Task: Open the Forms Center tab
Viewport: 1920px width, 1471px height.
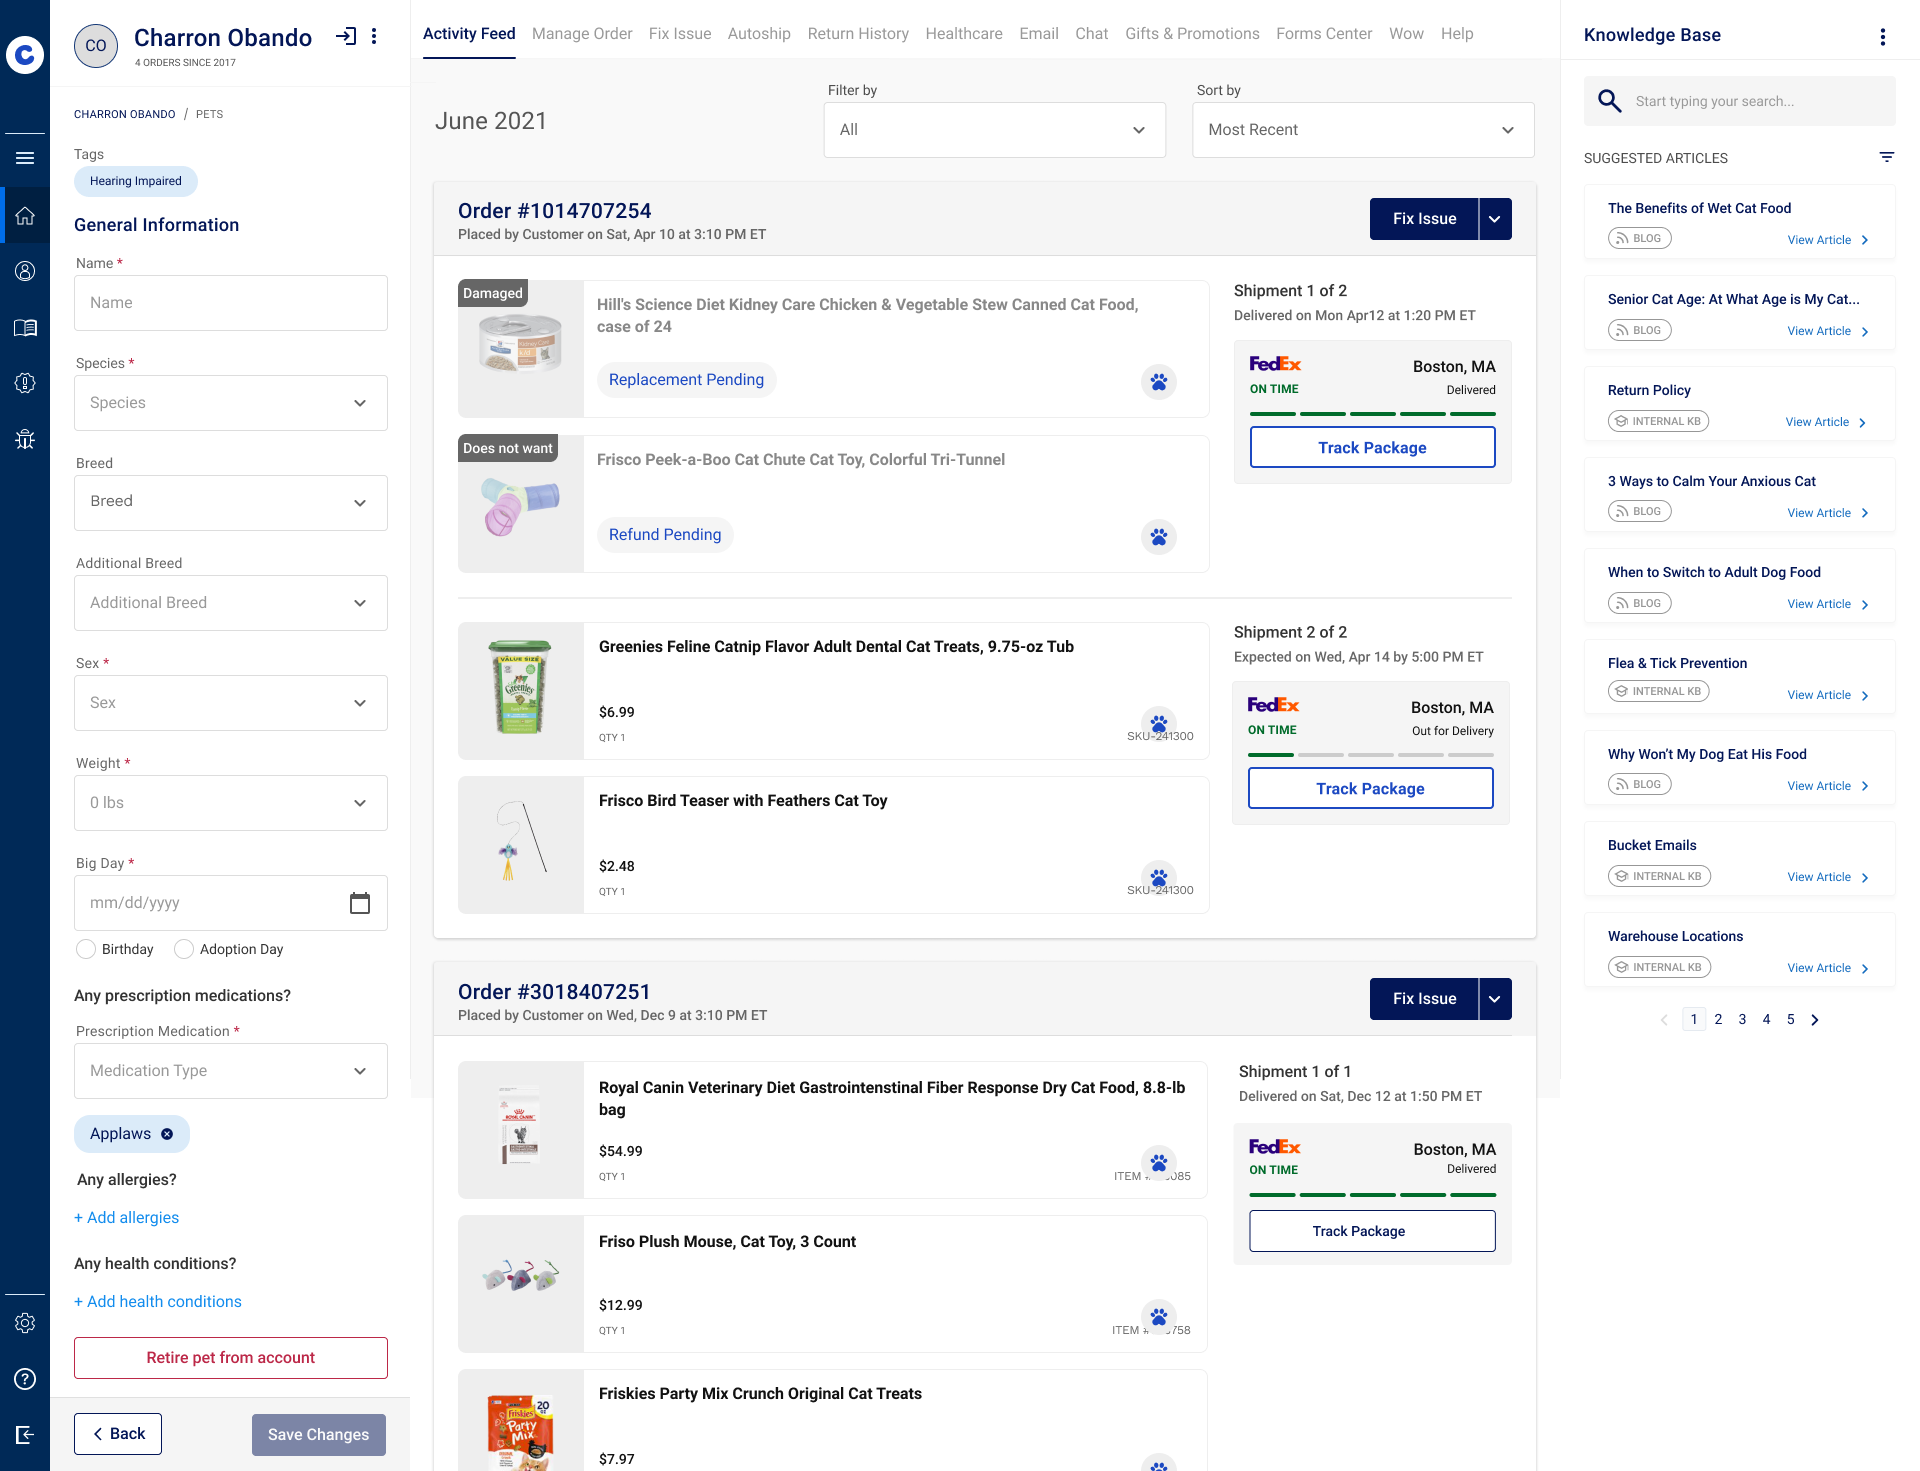Action: pos(1324,33)
